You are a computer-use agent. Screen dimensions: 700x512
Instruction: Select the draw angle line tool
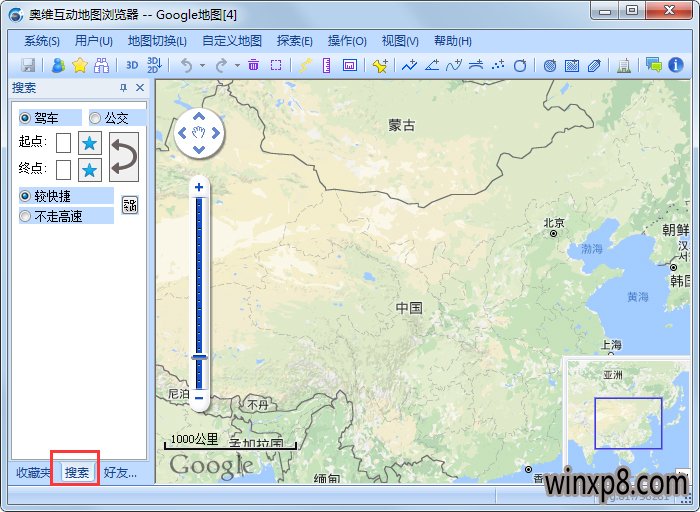coord(432,65)
